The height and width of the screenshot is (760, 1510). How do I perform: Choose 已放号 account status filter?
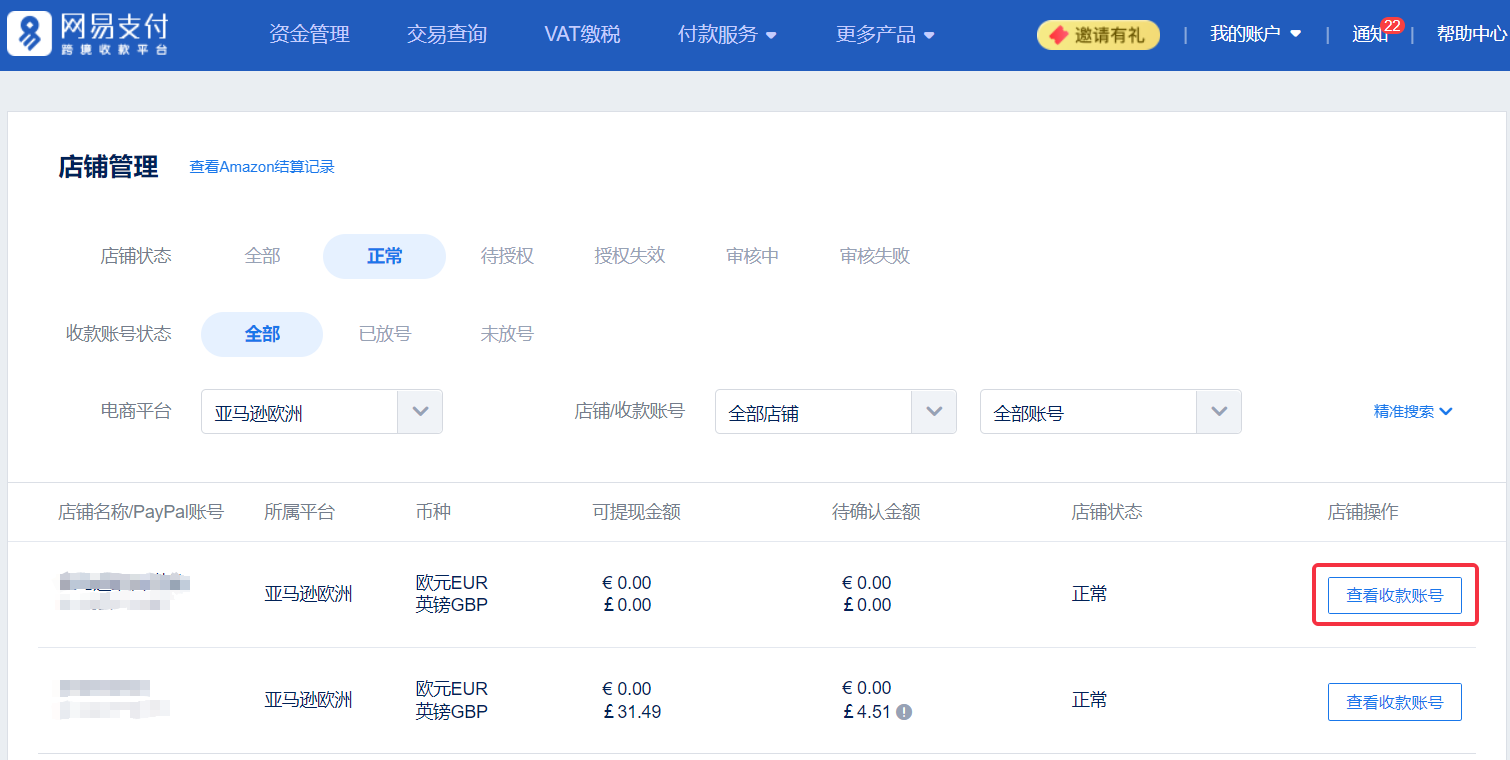click(x=384, y=334)
